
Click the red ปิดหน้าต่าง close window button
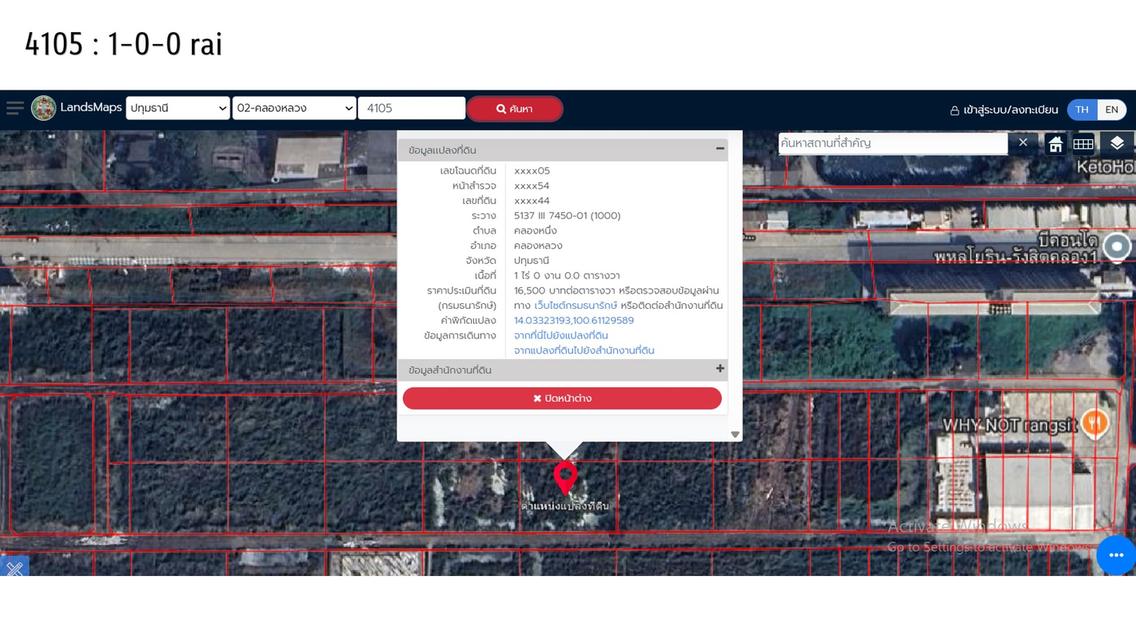tap(562, 398)
